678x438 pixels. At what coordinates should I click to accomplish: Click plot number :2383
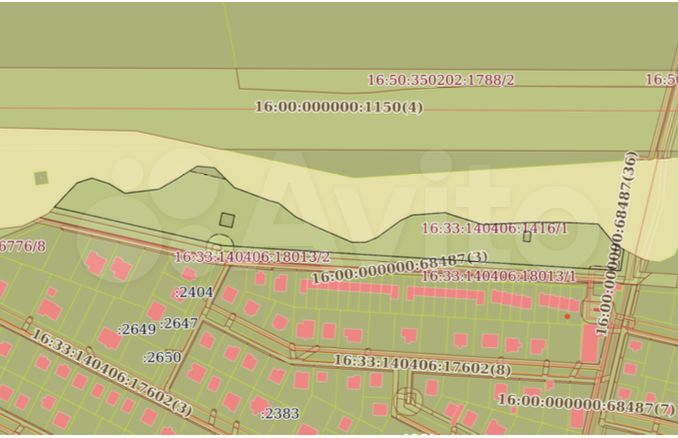point(279,413)
